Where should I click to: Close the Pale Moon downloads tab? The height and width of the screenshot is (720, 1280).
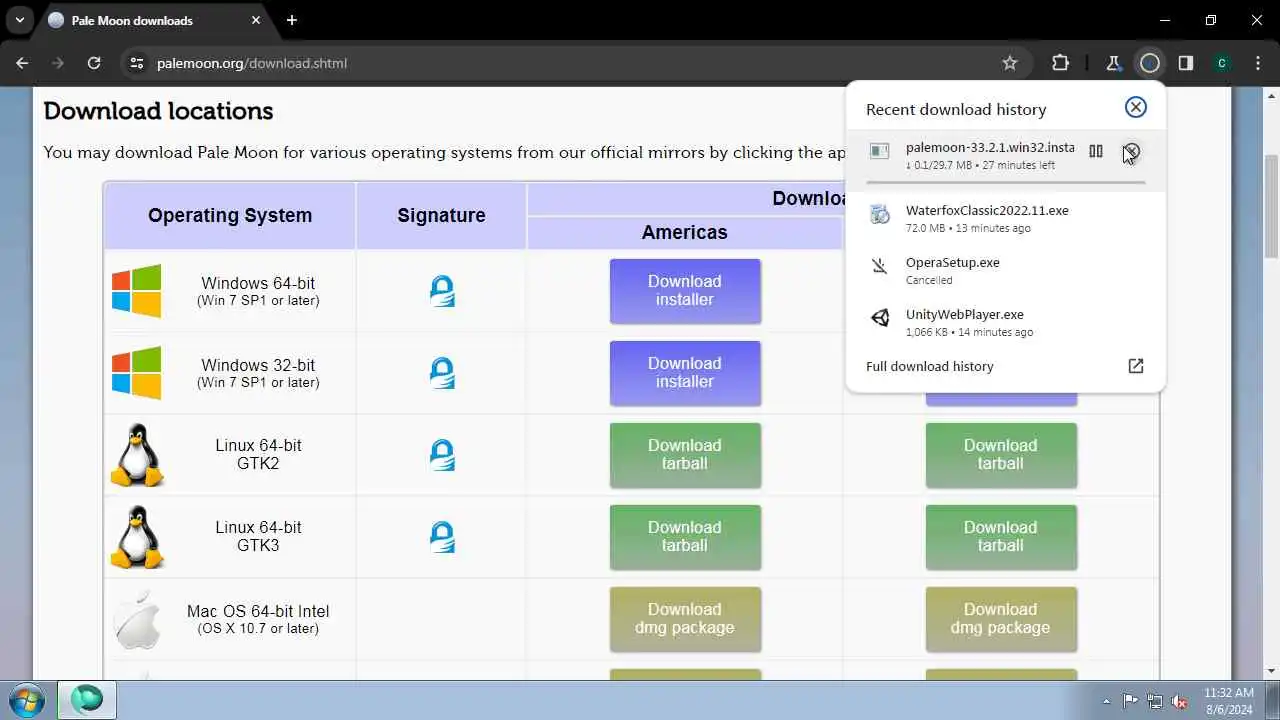pyautogui.click(x=255, y=20)
